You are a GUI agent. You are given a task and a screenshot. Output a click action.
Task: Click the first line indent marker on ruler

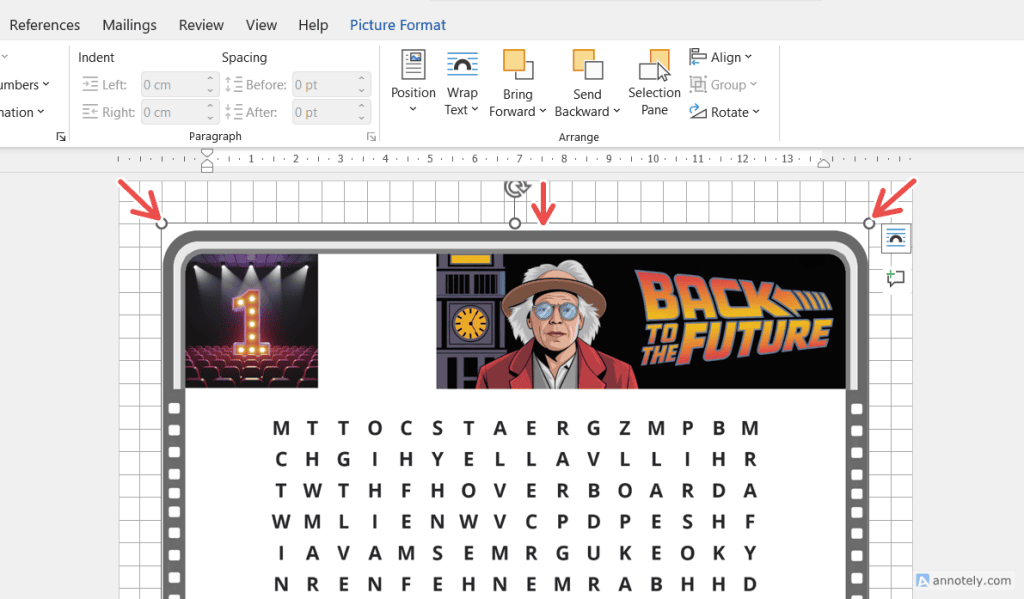pyautogui.click(x=207, y=153)
